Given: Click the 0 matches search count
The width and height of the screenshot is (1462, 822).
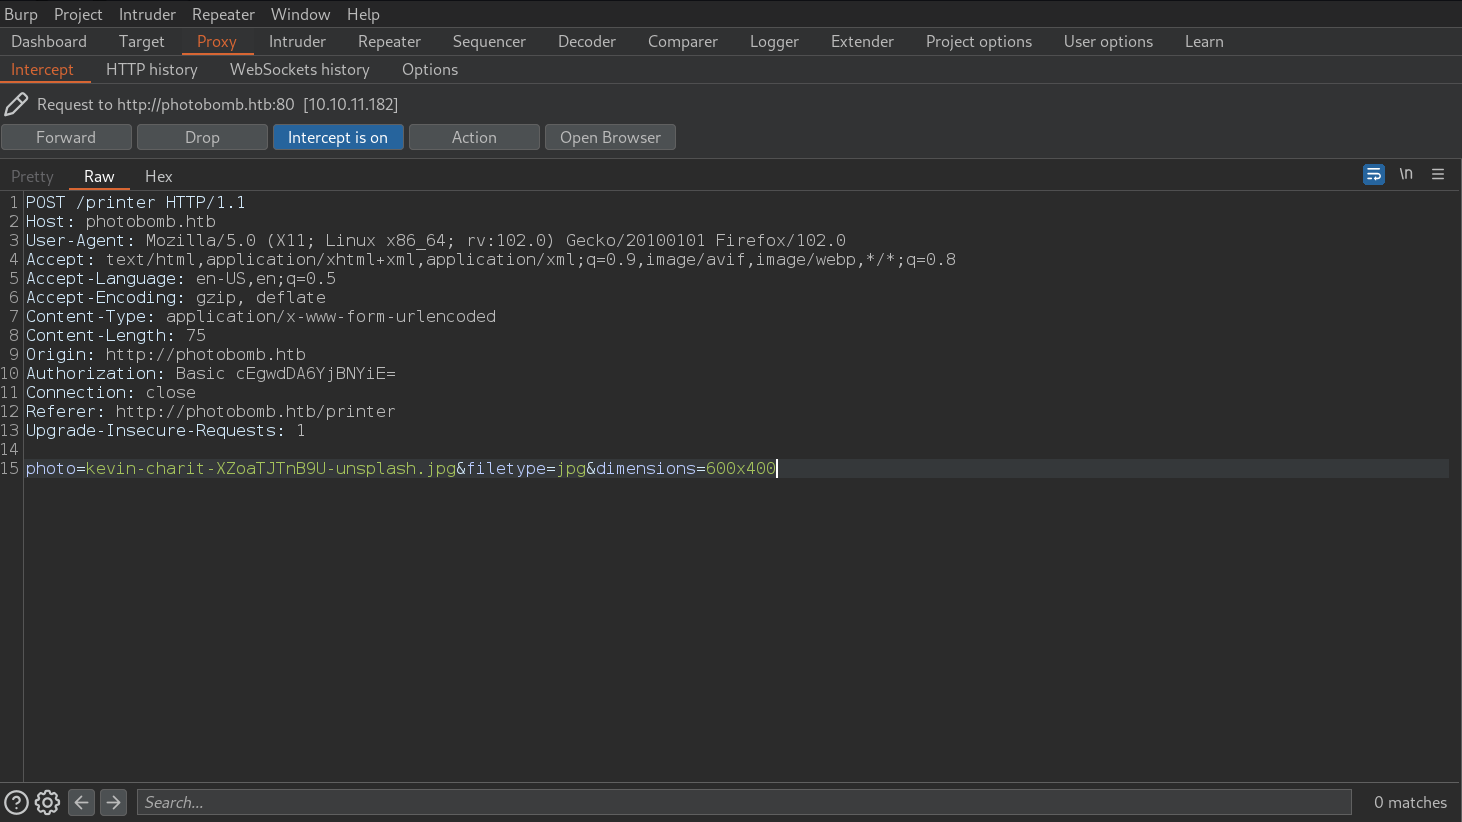Looking at the screenshot, I should click(x=1410, y=802).
